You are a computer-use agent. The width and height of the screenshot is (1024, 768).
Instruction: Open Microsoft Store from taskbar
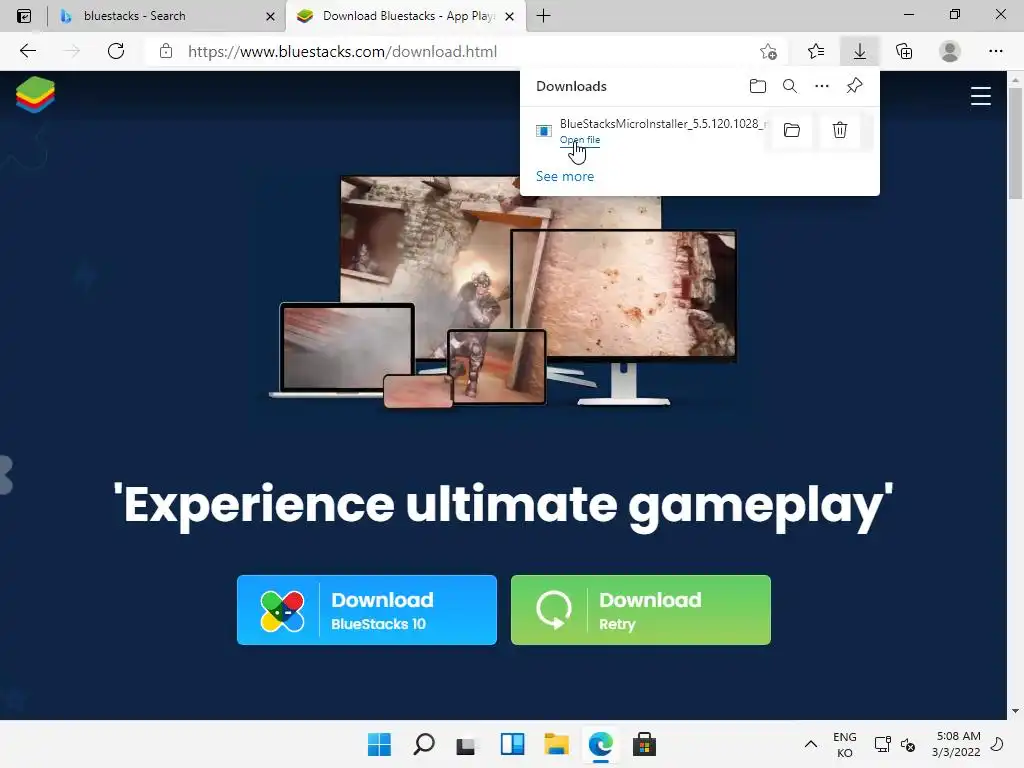click(644, 744)
